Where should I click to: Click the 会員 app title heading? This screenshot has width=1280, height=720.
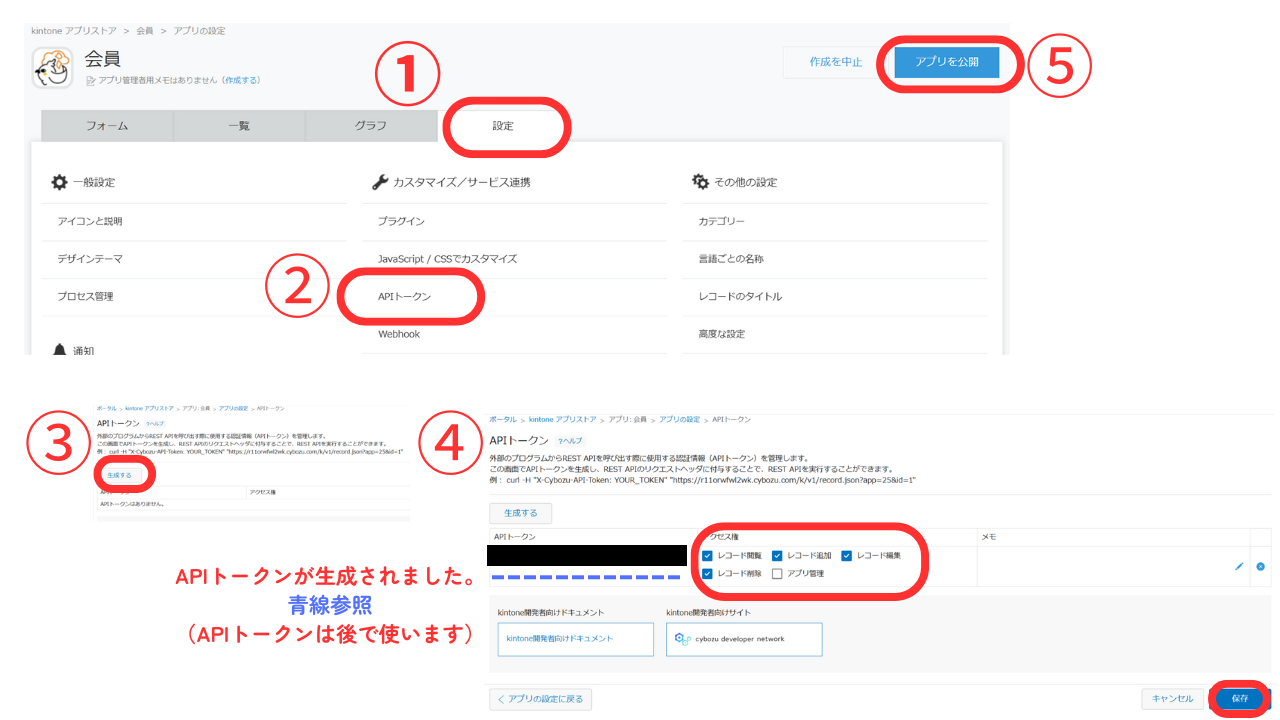point(102,59)
